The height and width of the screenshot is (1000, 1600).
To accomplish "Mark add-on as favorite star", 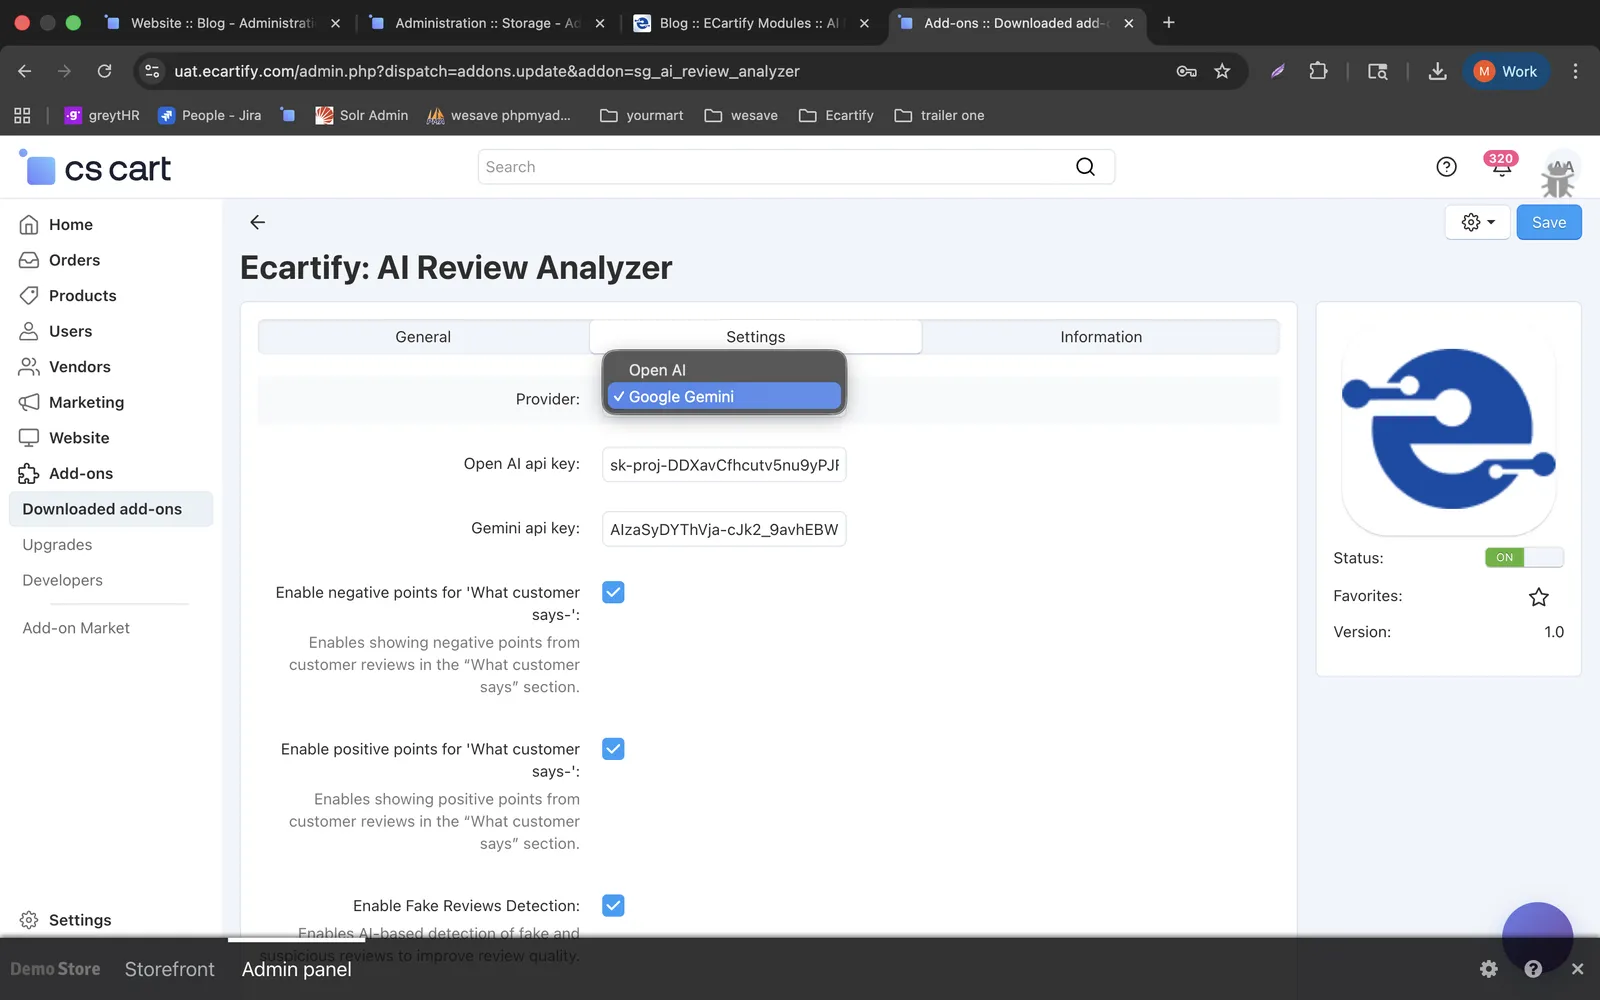I will point(1538,597).
